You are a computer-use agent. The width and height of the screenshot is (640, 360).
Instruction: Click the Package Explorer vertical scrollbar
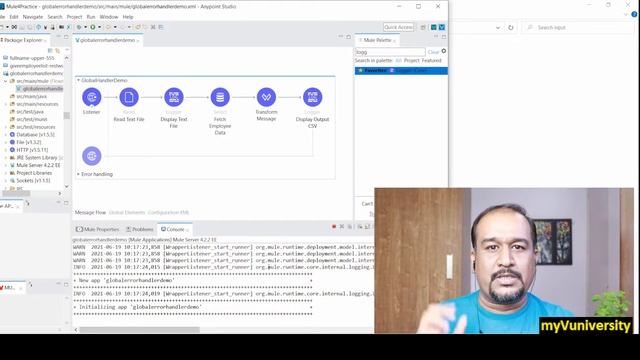(x=67, y=116)
